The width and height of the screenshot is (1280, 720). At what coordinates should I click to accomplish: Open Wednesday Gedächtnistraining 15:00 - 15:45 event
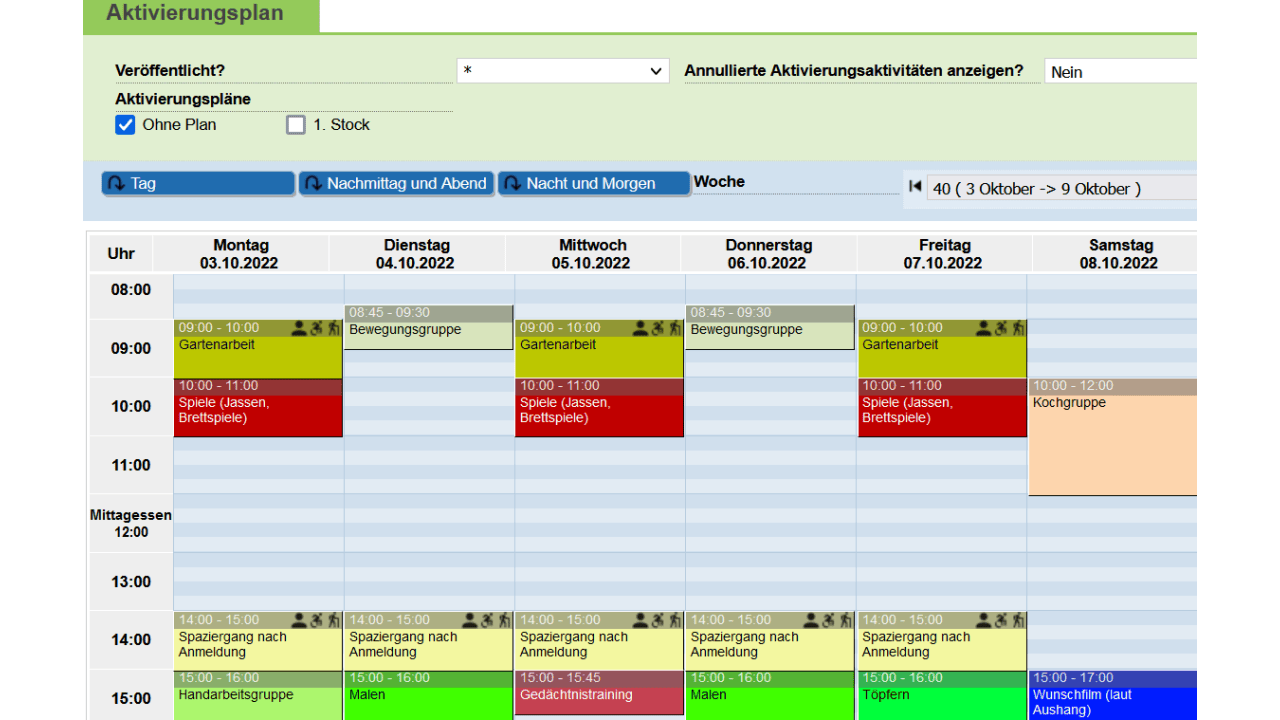point(599,693)
